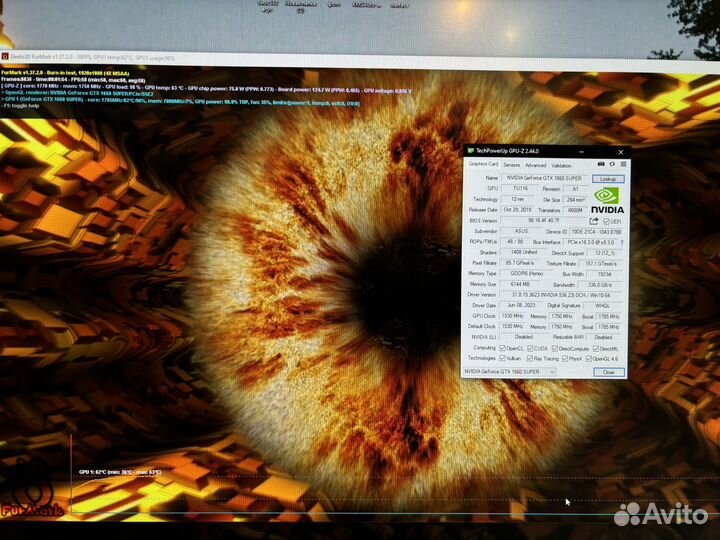Click the FurMark title bar icon
The image size is (720, 540).
pos(5,56)
